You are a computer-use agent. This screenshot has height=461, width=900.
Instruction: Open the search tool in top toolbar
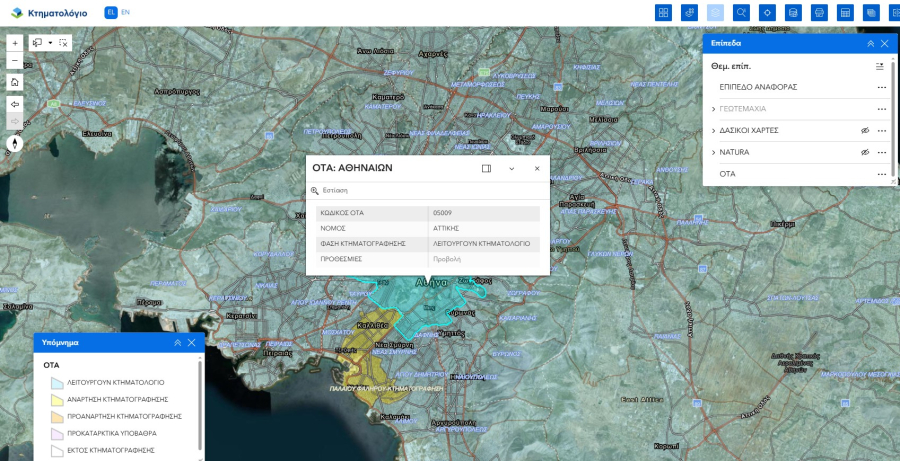pyautogui.click(x=741, y=13)
